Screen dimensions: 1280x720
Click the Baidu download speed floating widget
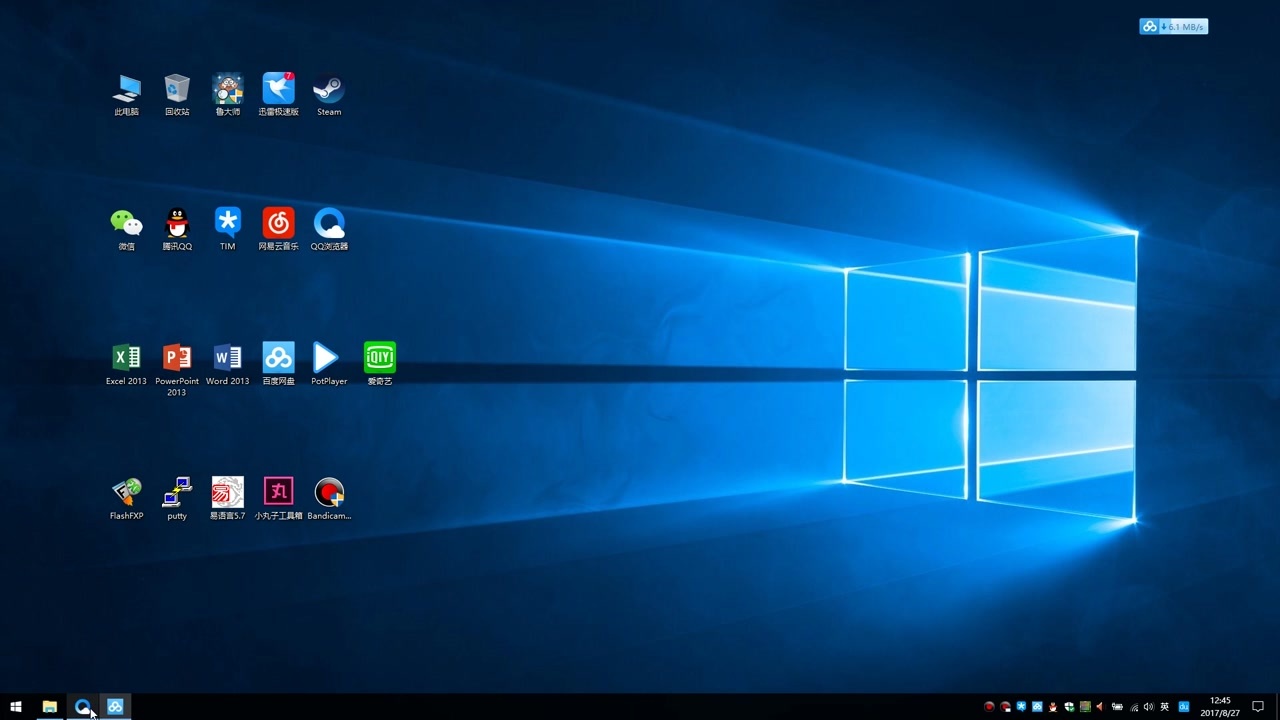coord(1173,26)
